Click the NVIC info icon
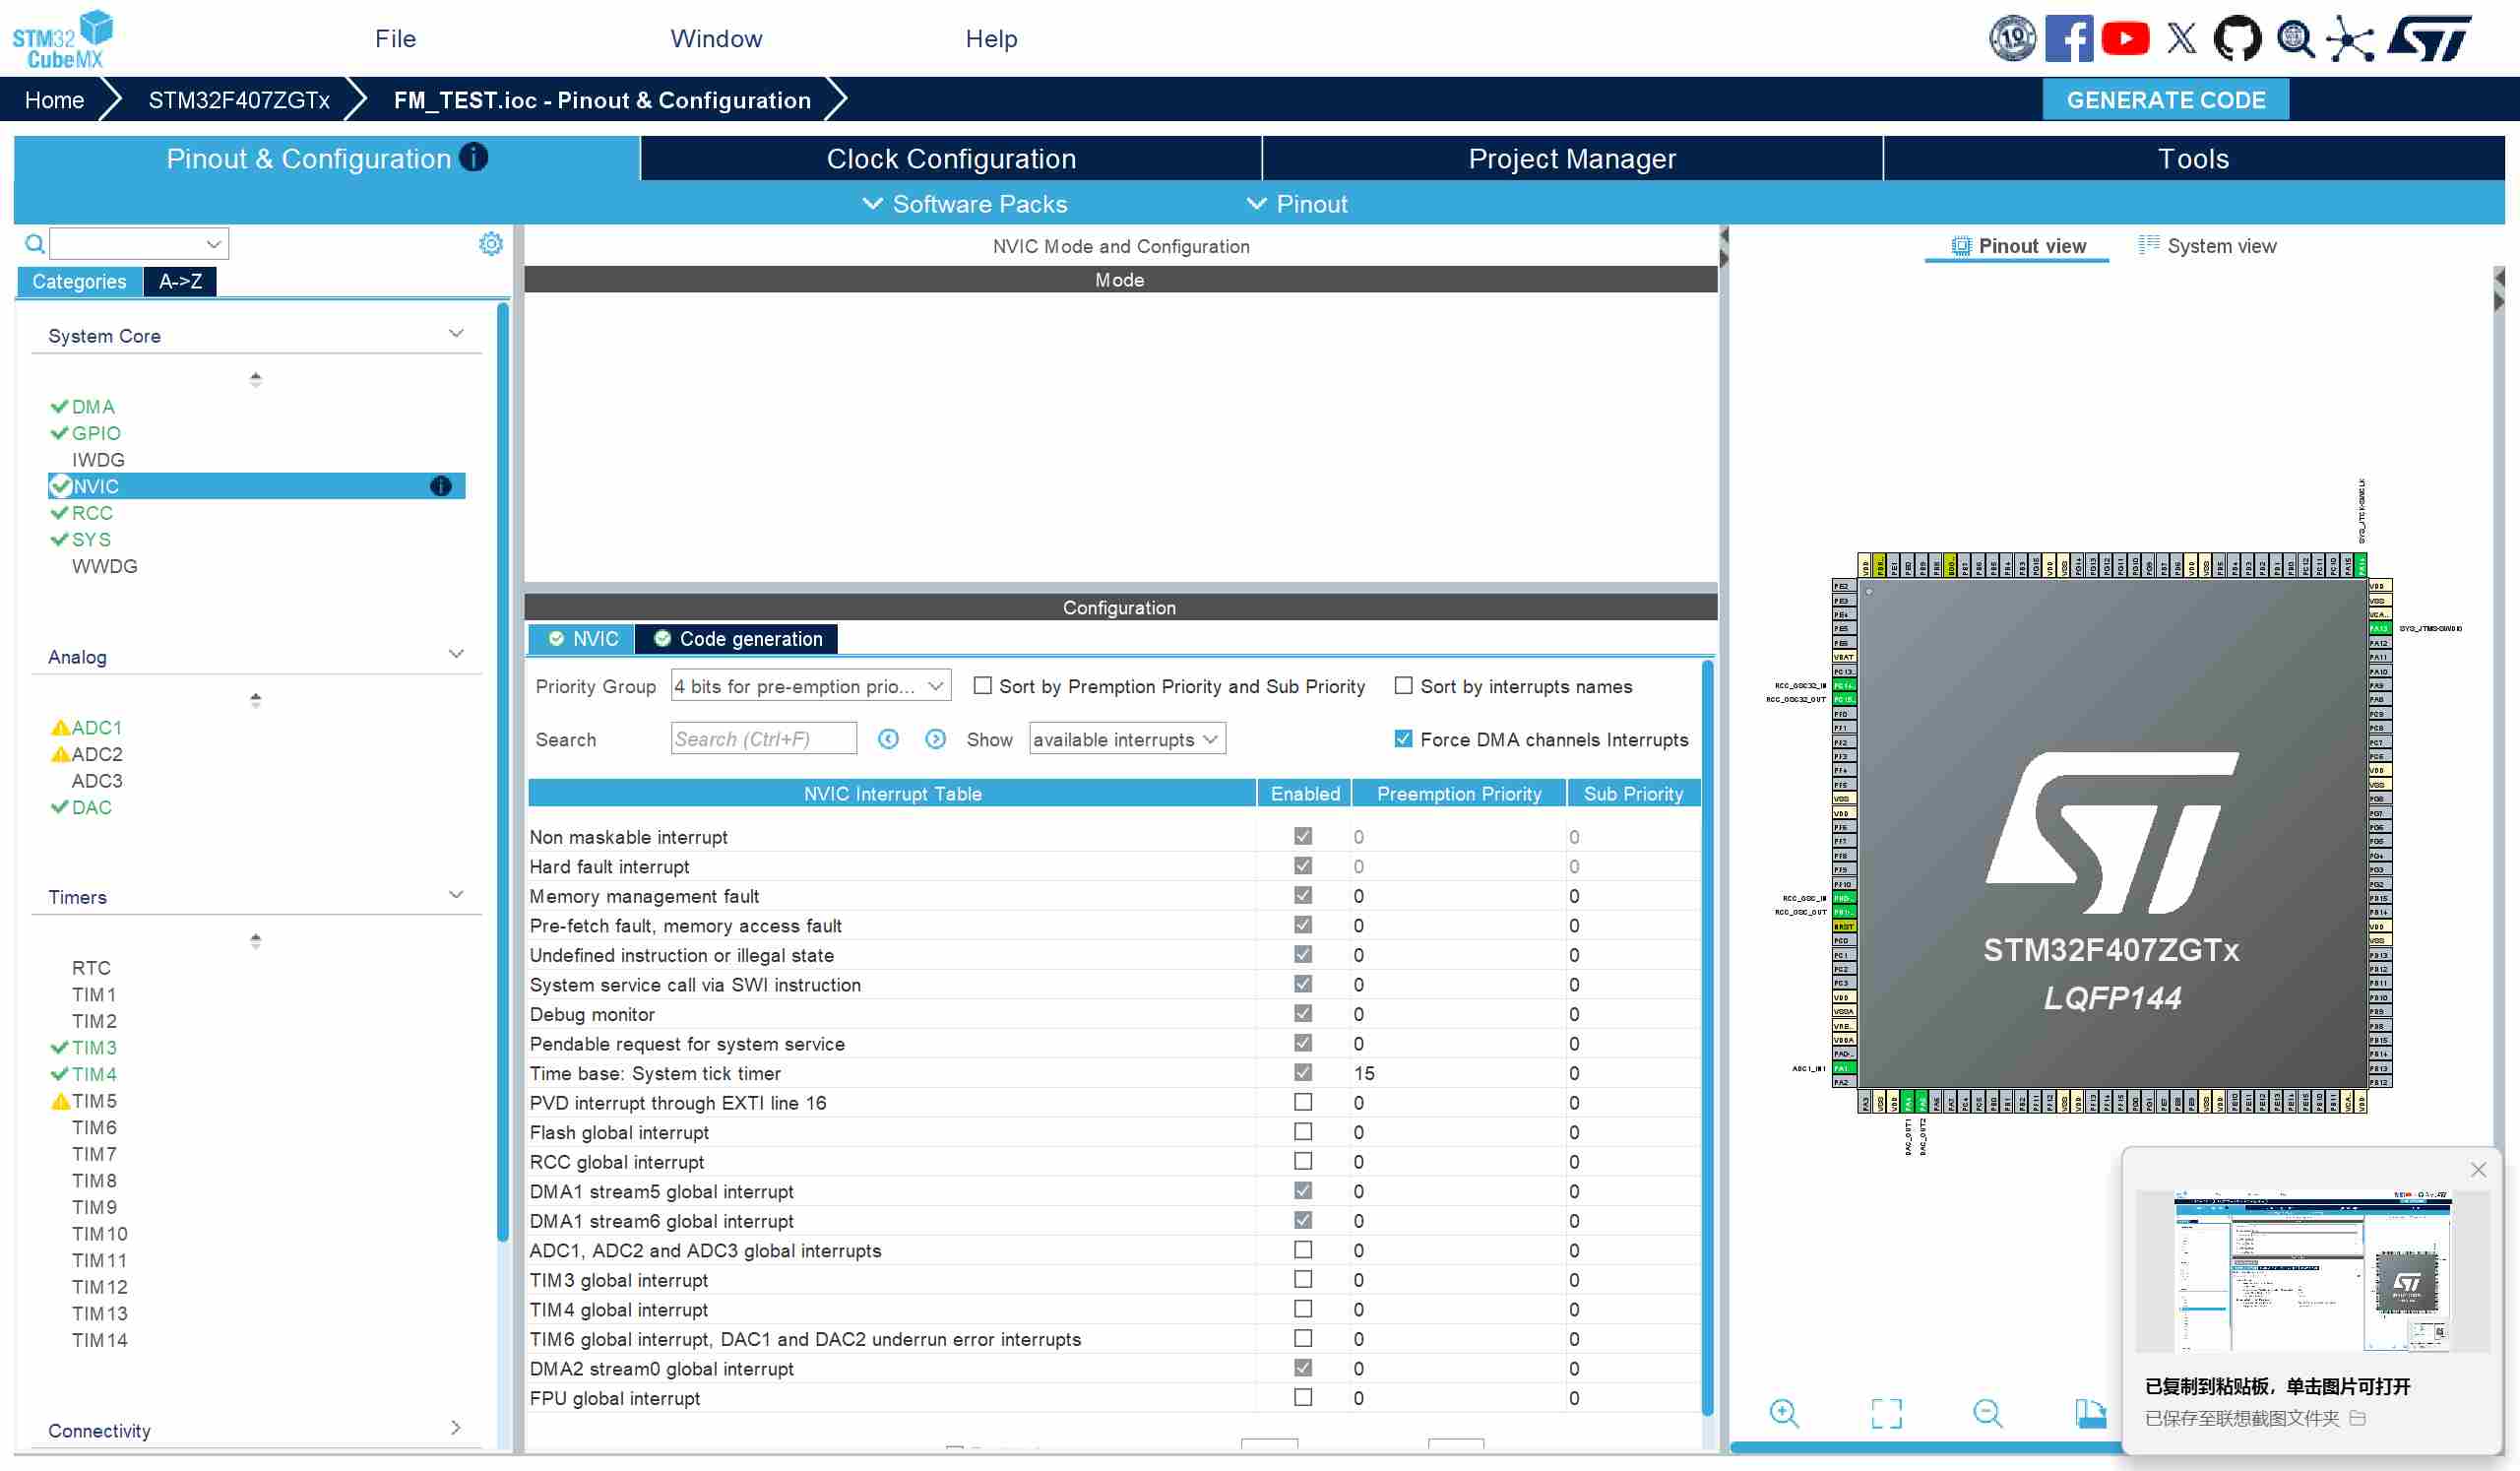This screenshot has width=2520, height=1471. coord(440,486)
